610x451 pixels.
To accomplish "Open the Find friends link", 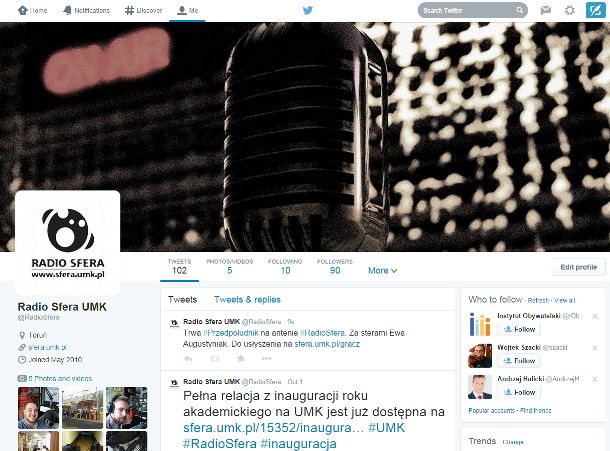I will [x=536, y=411].
